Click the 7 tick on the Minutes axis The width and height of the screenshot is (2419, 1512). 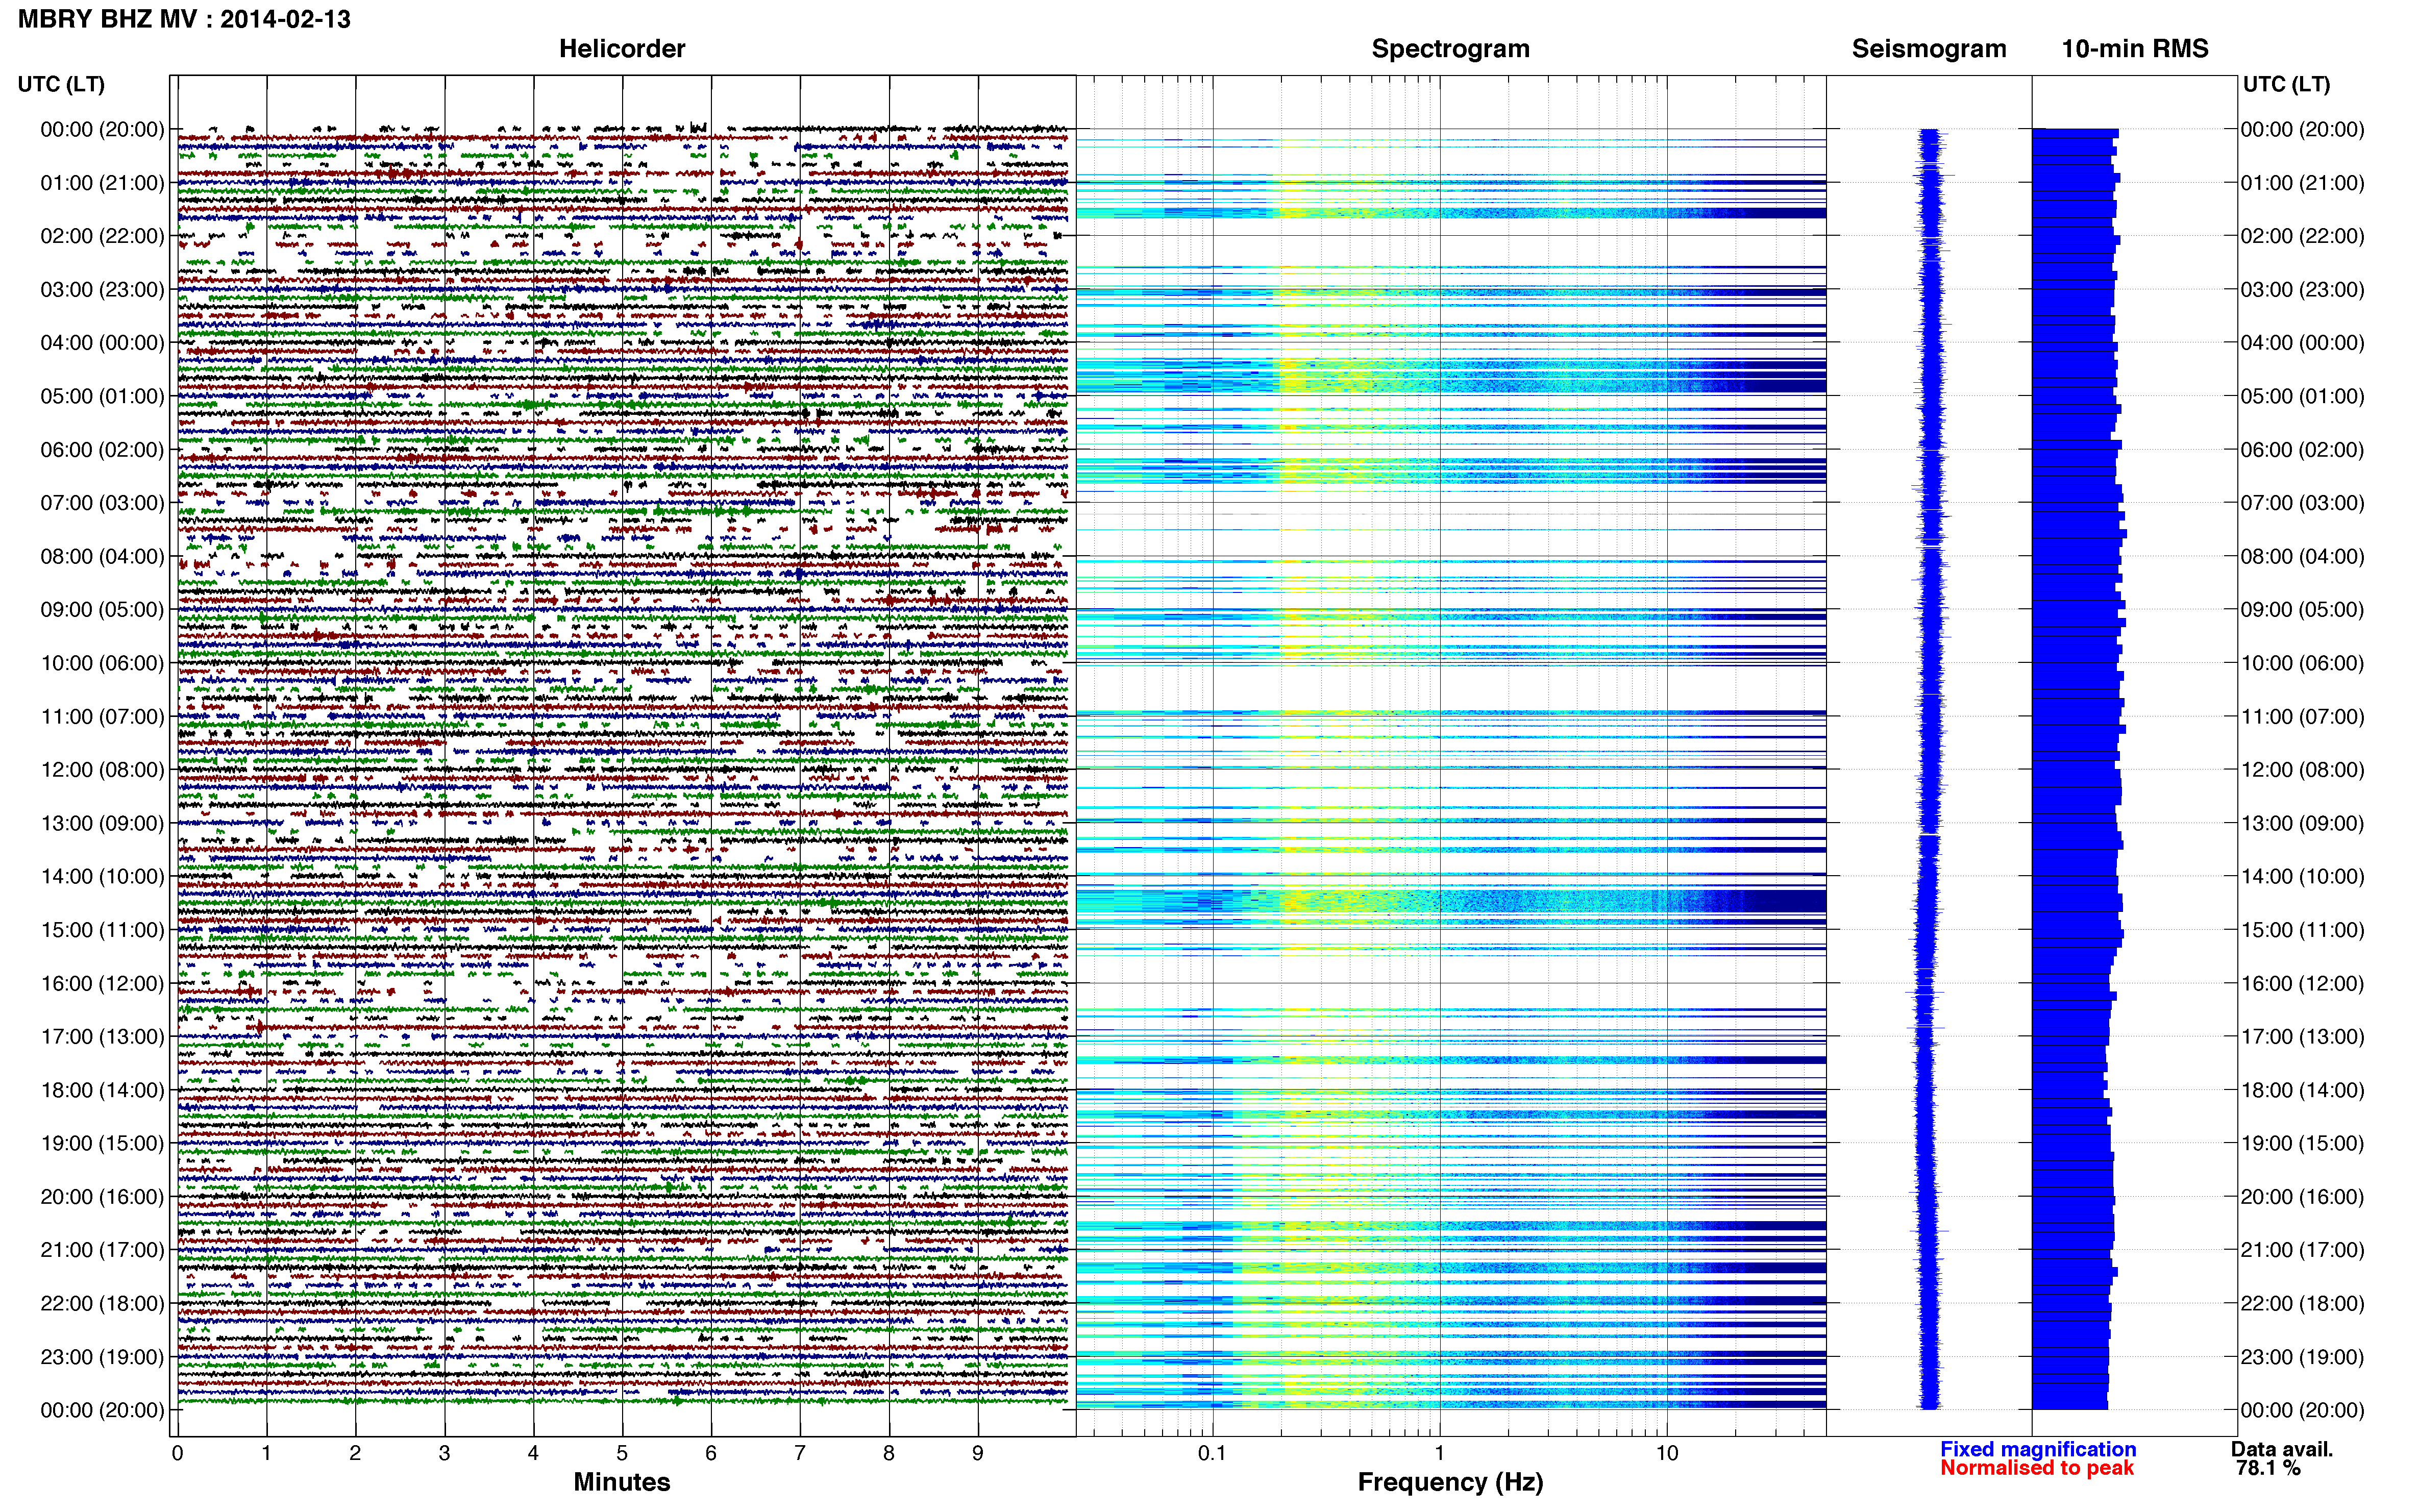[x=799, y=1453]
